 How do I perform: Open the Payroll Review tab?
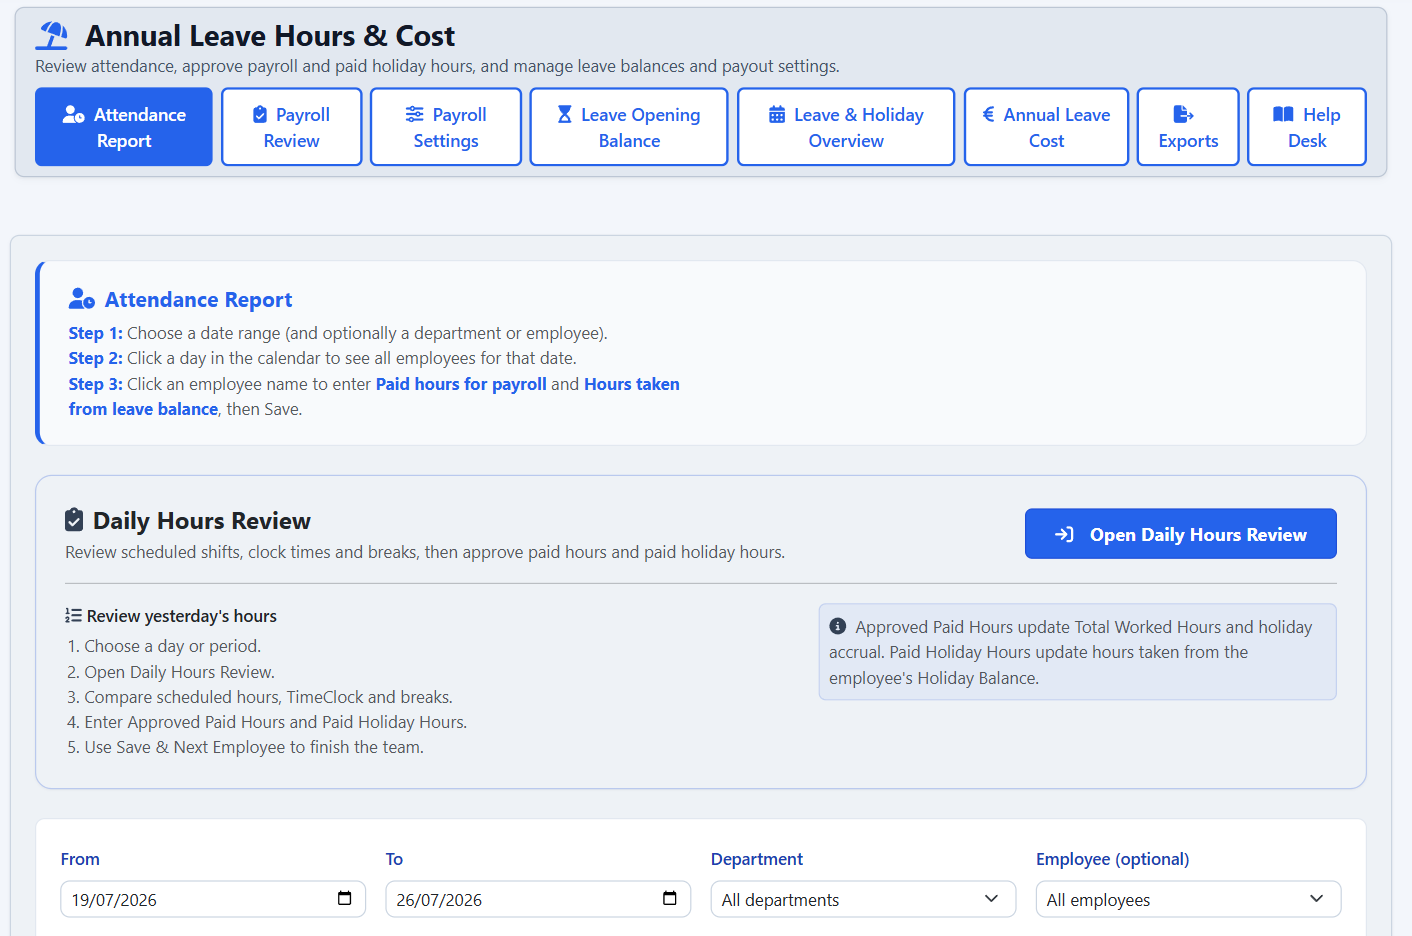[292, 127]
